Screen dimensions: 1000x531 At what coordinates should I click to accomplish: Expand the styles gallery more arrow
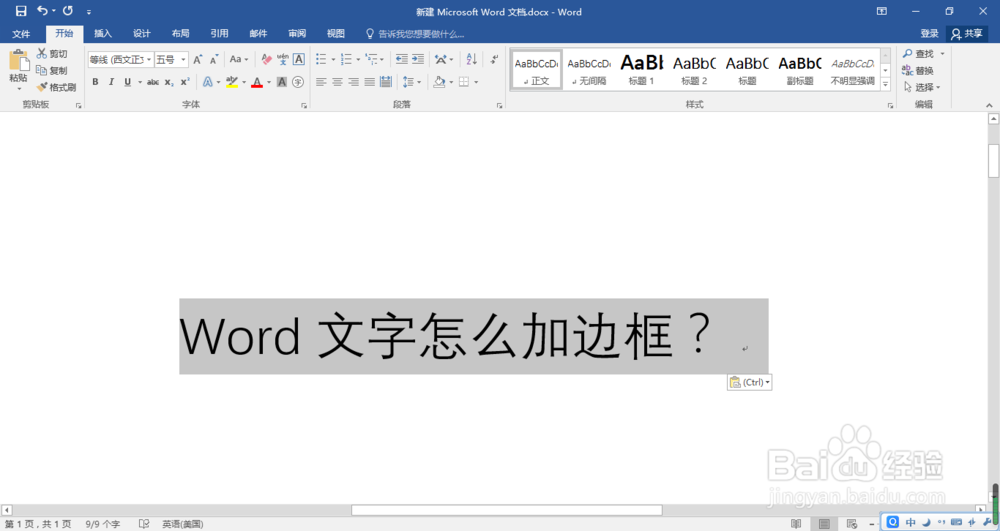point(885,84)
